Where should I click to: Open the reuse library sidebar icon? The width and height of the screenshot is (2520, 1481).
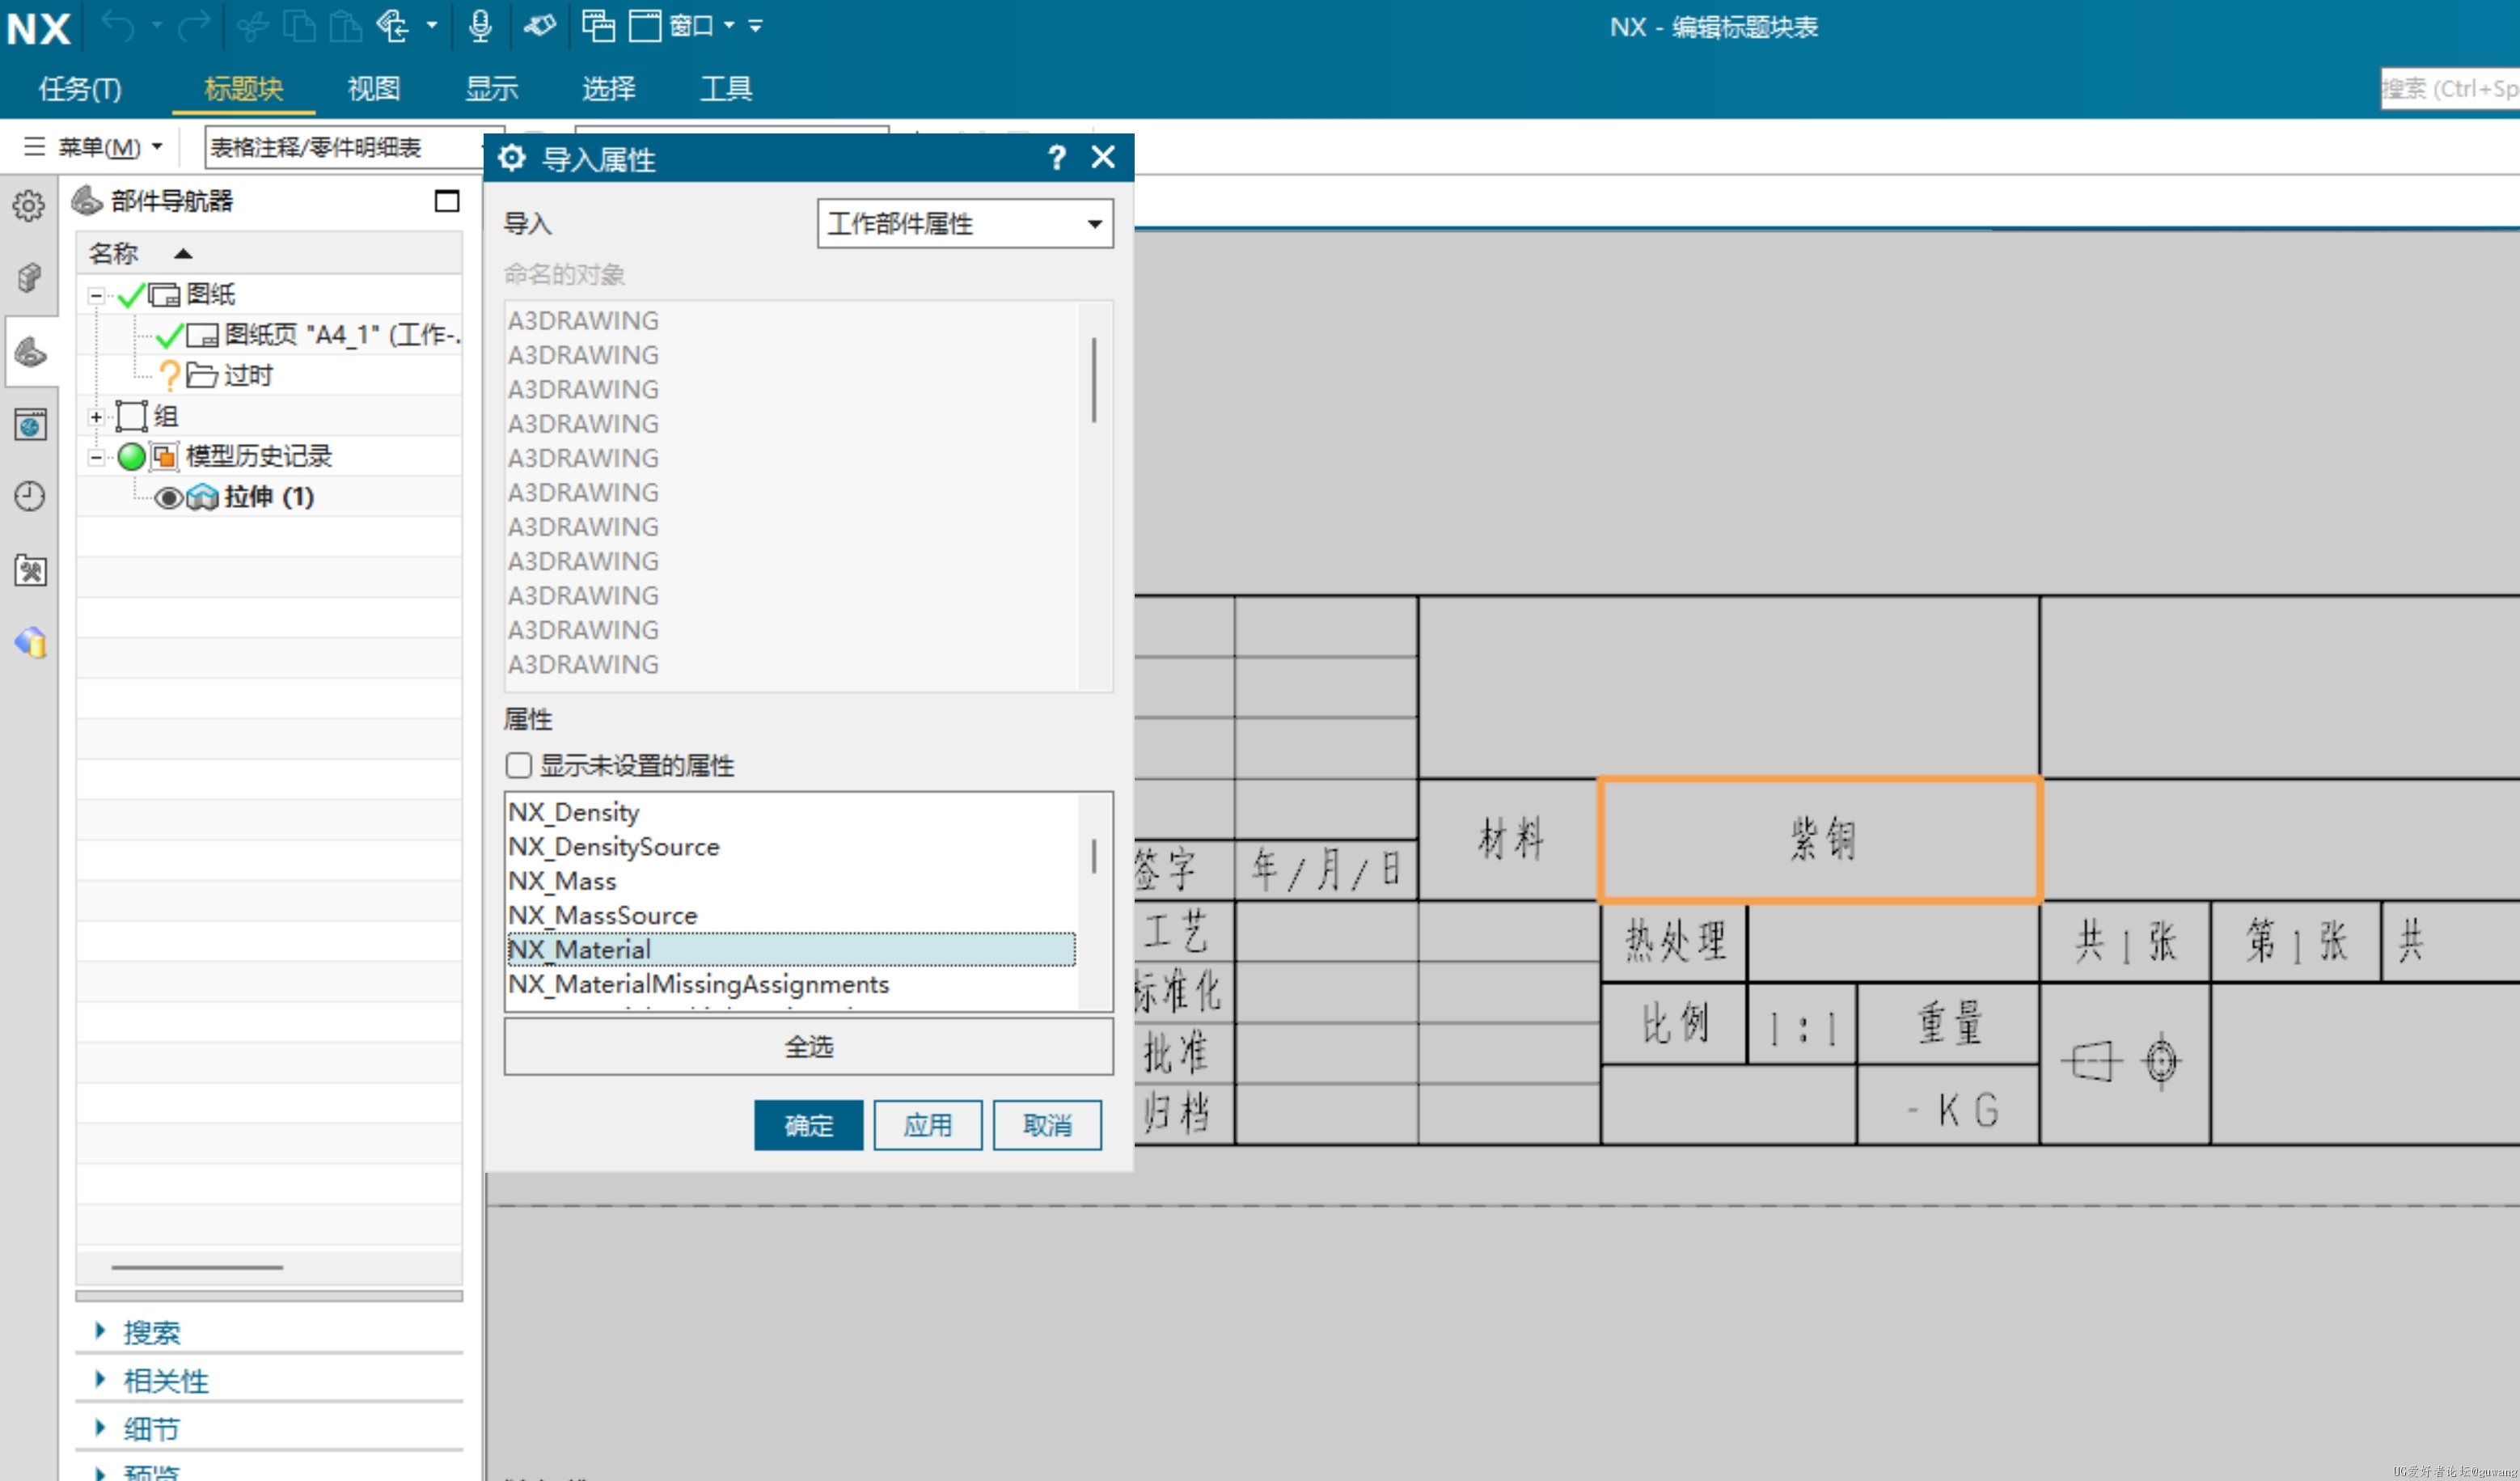[x=30, y=642]
